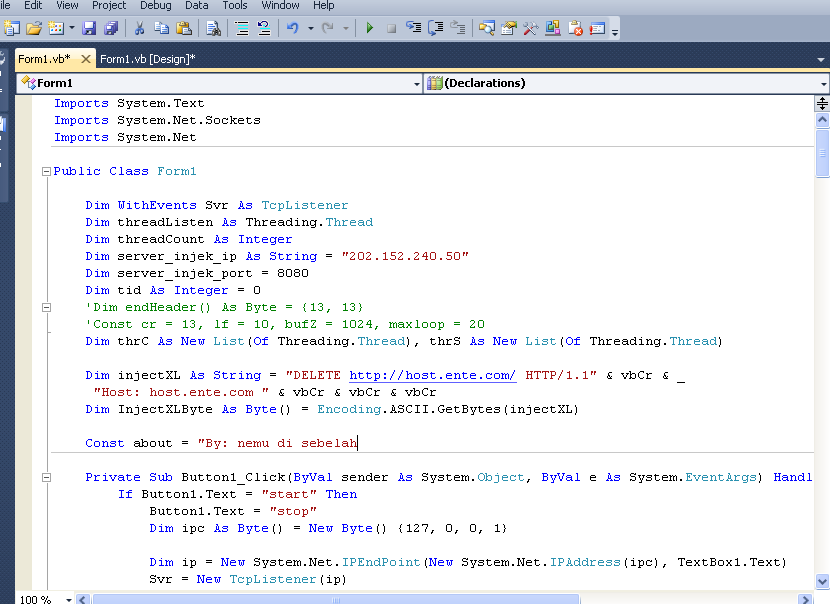The width and height of the screenshot is (830, 604).
Task: Open the Undo history dropdown arrow
Action: click(x=311, y=28)
